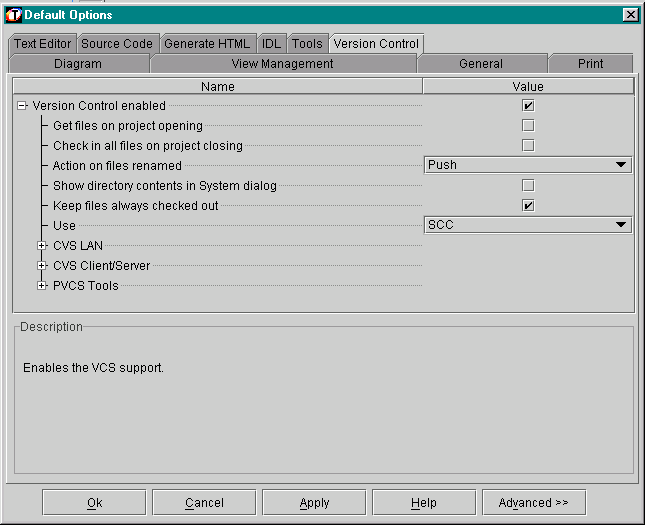Click the Advanced >> button
Screen dimensions: 645x525
click(533, 502)
